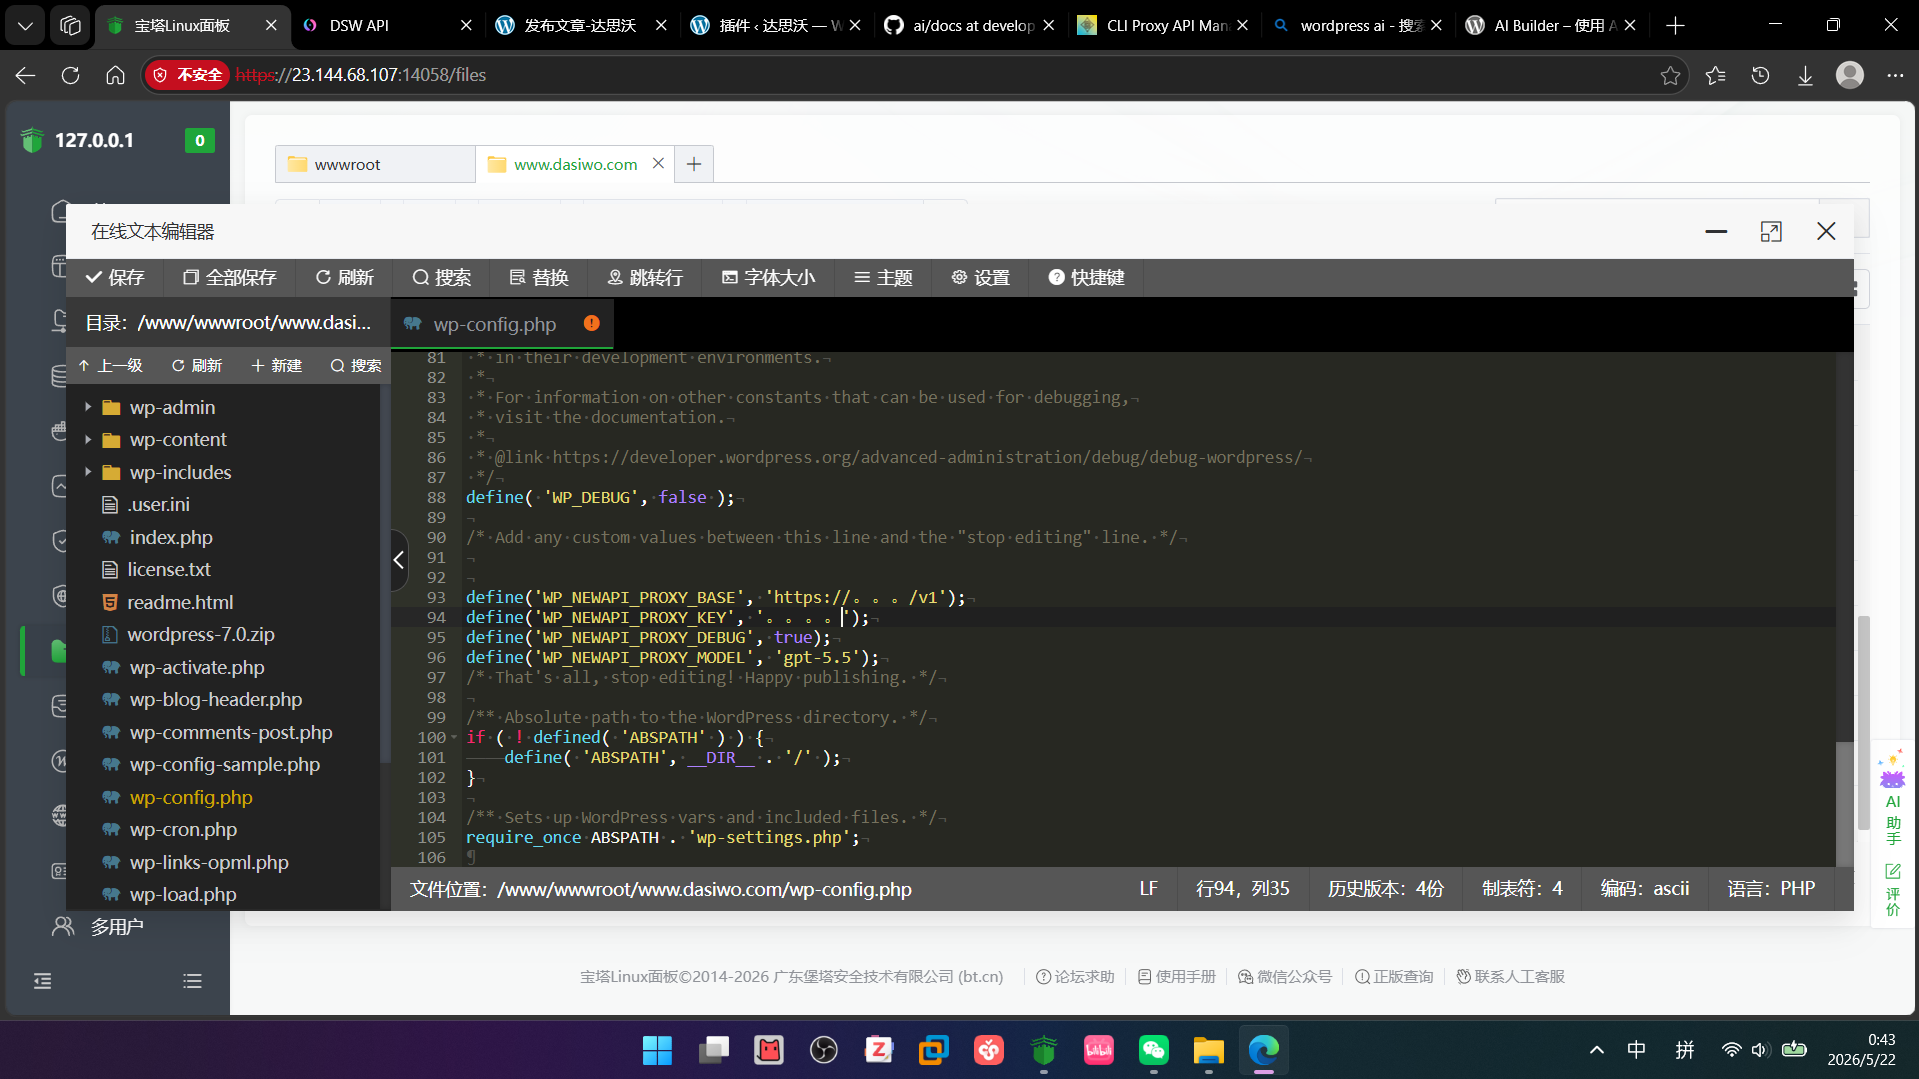Open browser downloads icon
The width and height of the screenshot is (1919, 1079).
click(x=1805, y=75)
